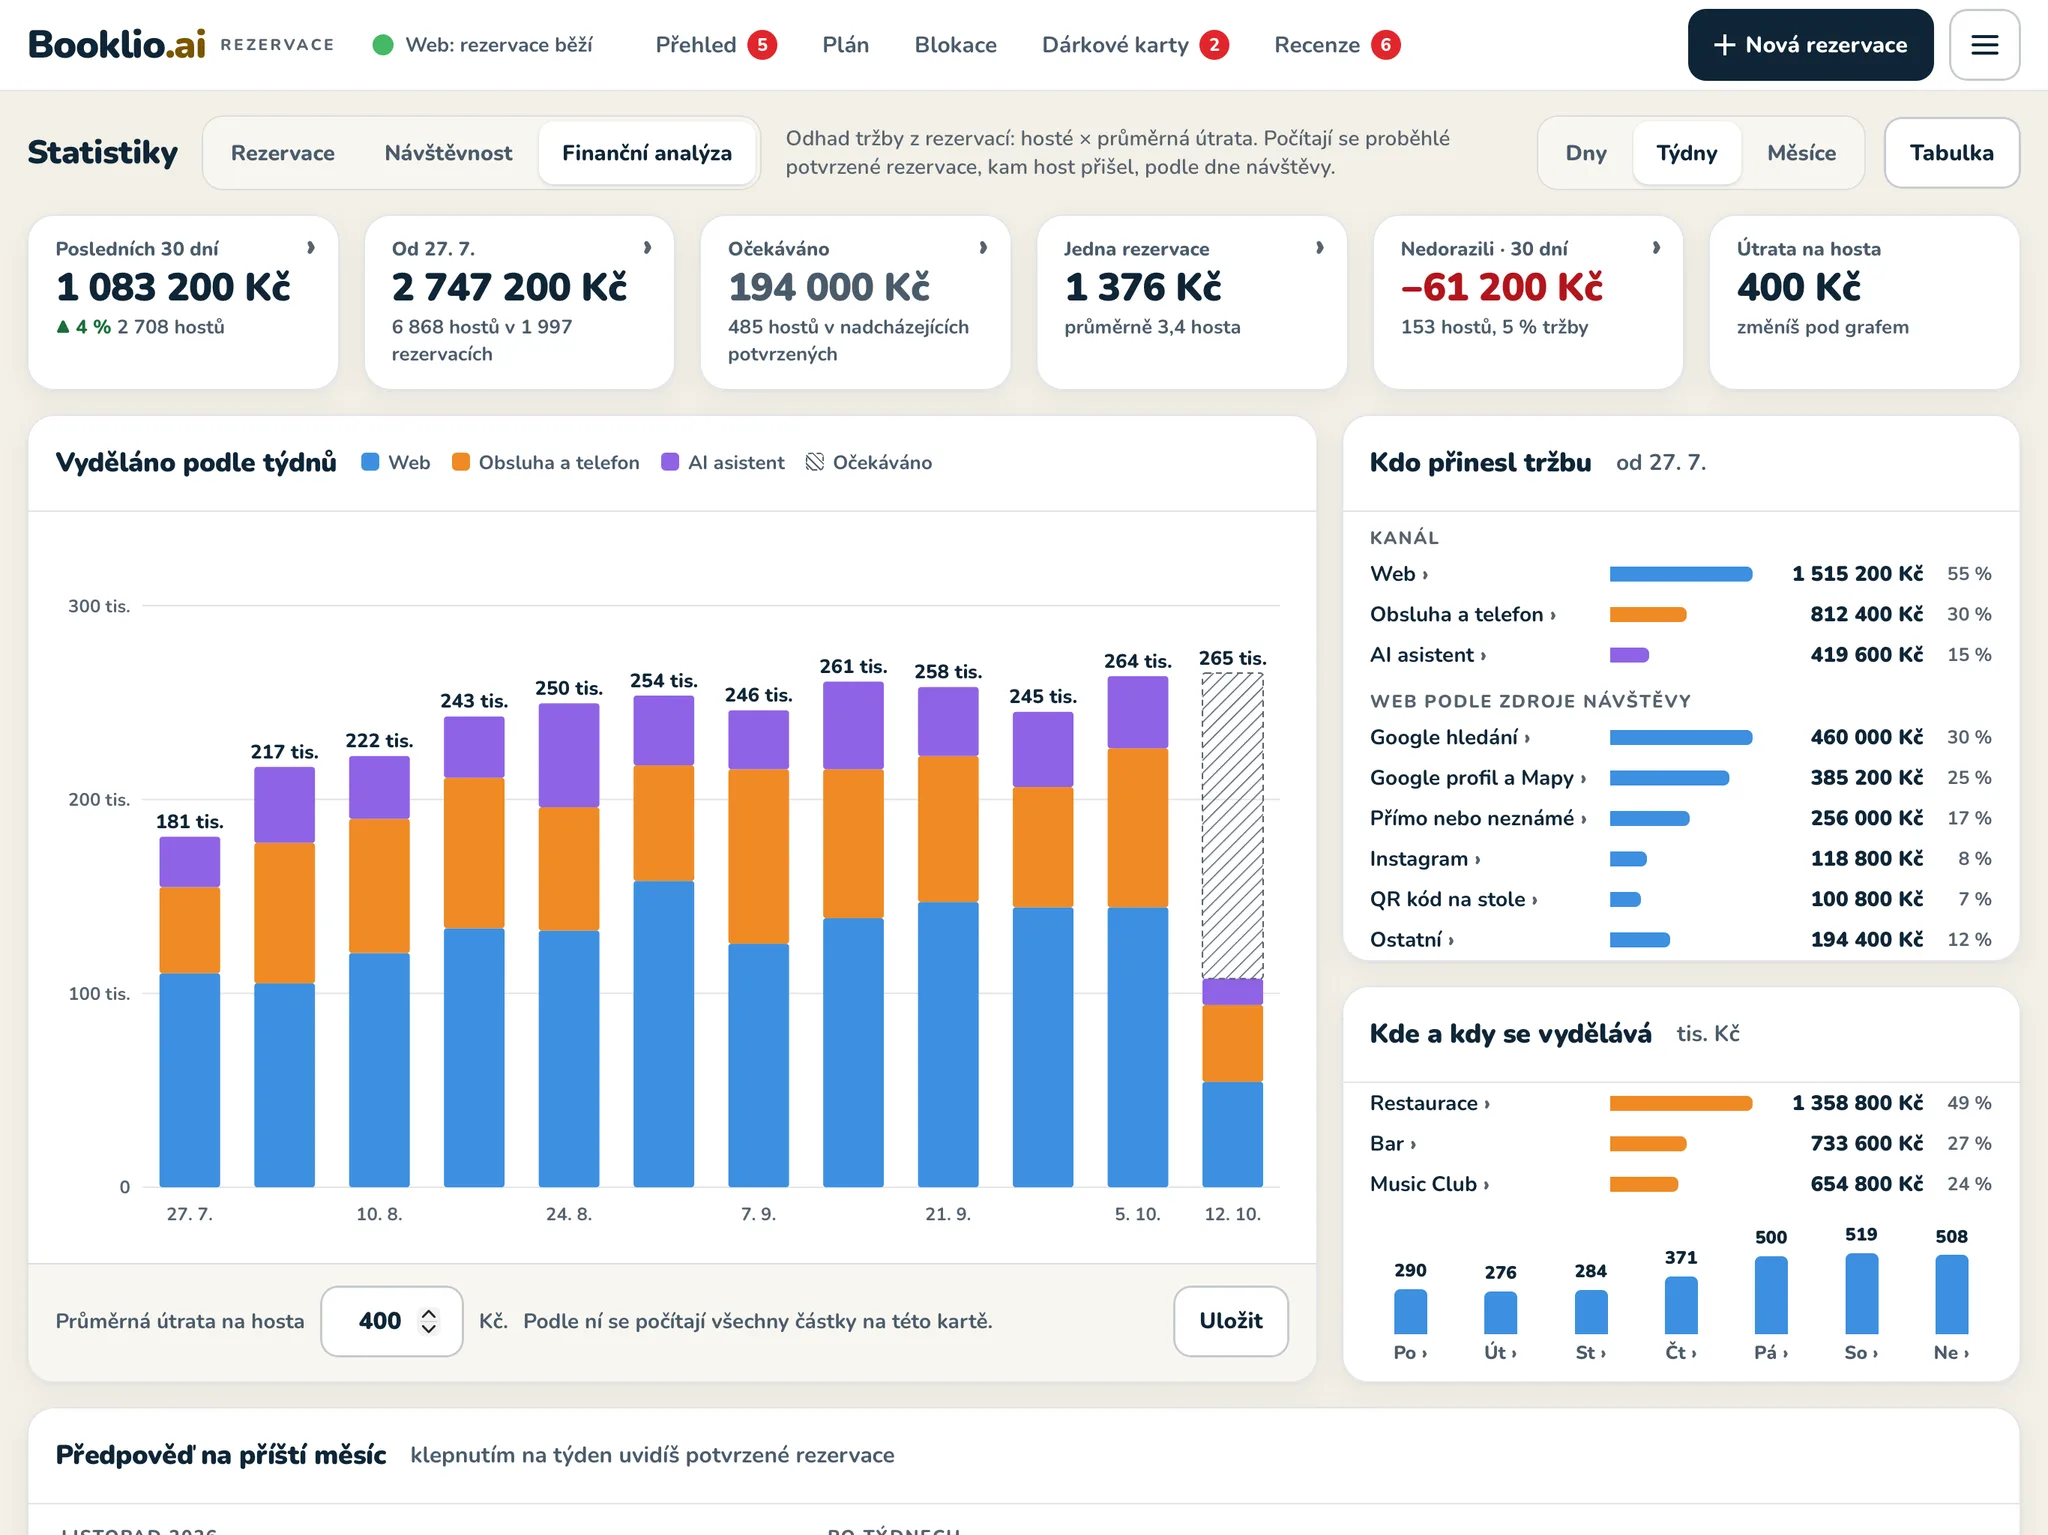Click the Dárkové karty badge showing 2
This screenshot has height=1535, width=2048.
[1214, 45]
